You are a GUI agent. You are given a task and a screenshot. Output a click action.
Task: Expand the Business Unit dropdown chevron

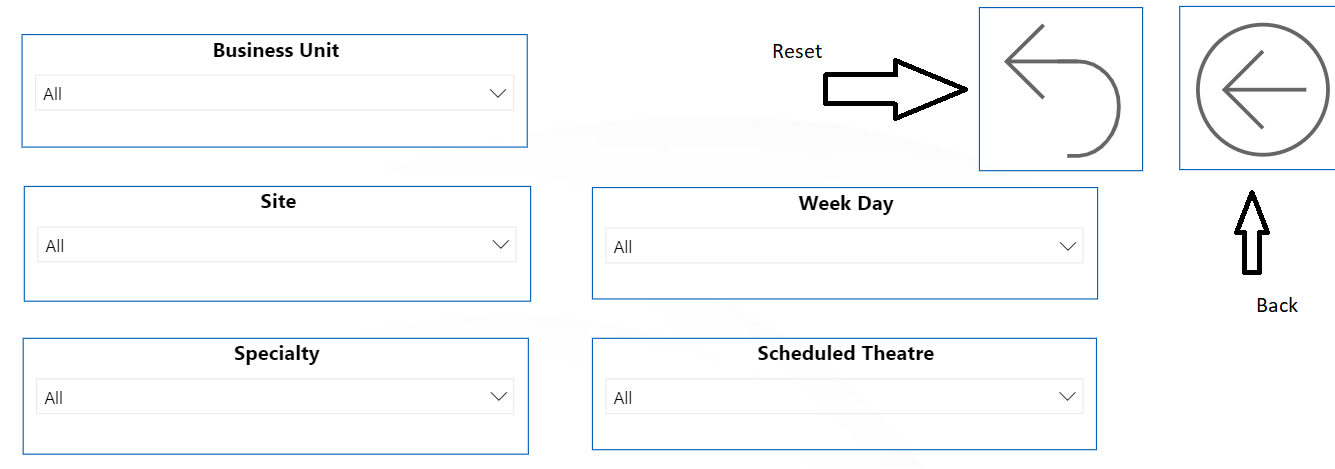tap(498, 93)
